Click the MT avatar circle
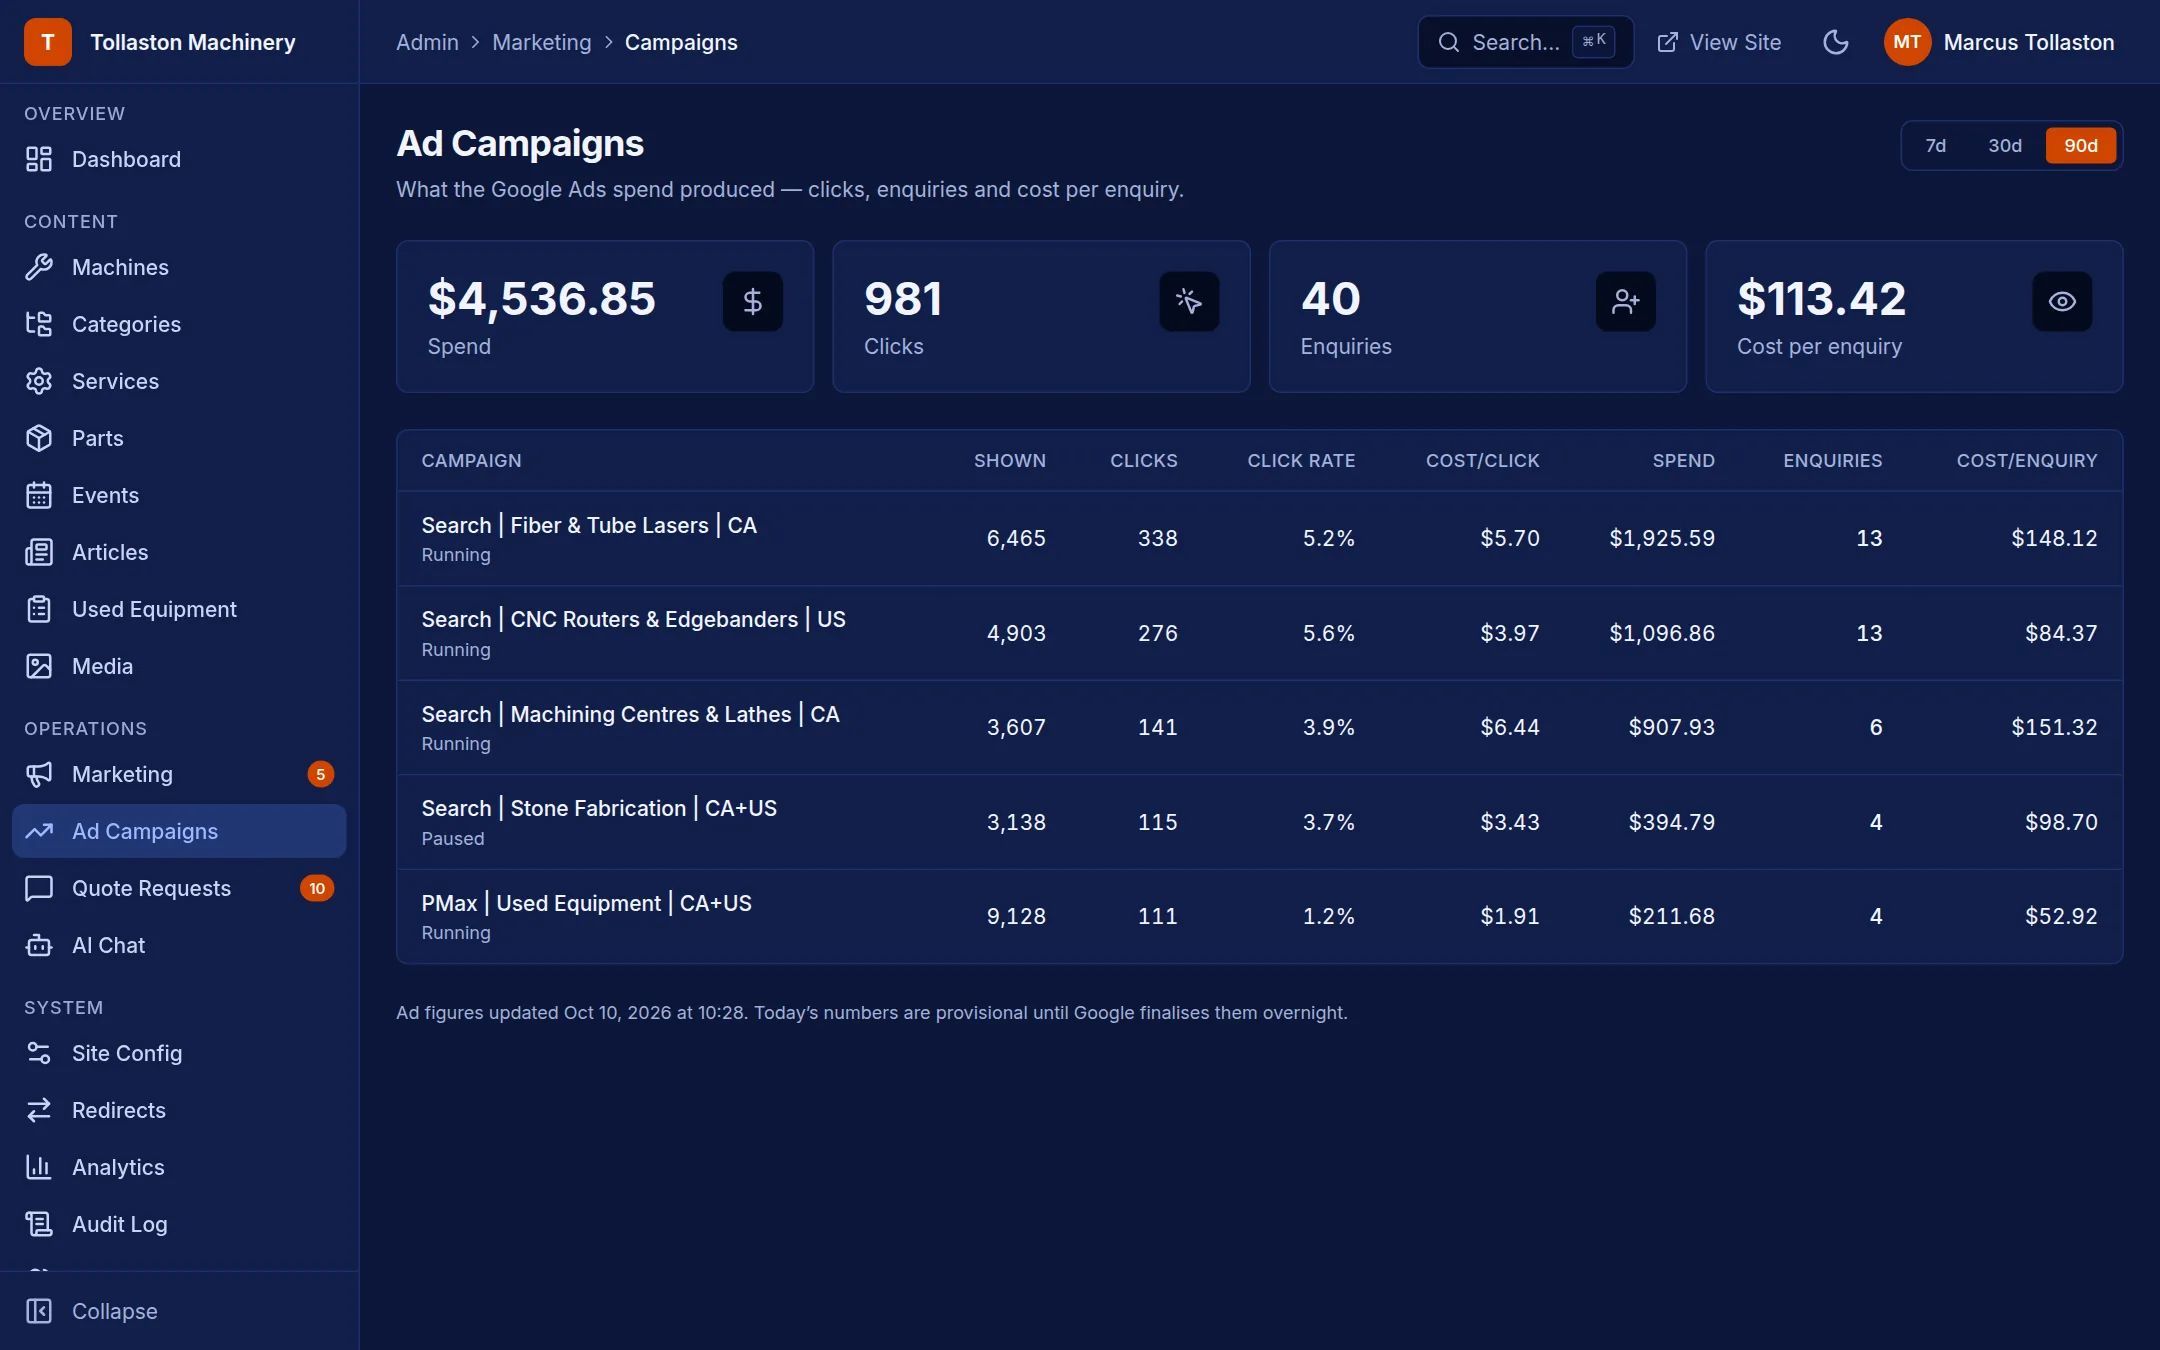The width and height of the screenshot is (2160, 1350). pyautogui.click(x=1907, y=42)
